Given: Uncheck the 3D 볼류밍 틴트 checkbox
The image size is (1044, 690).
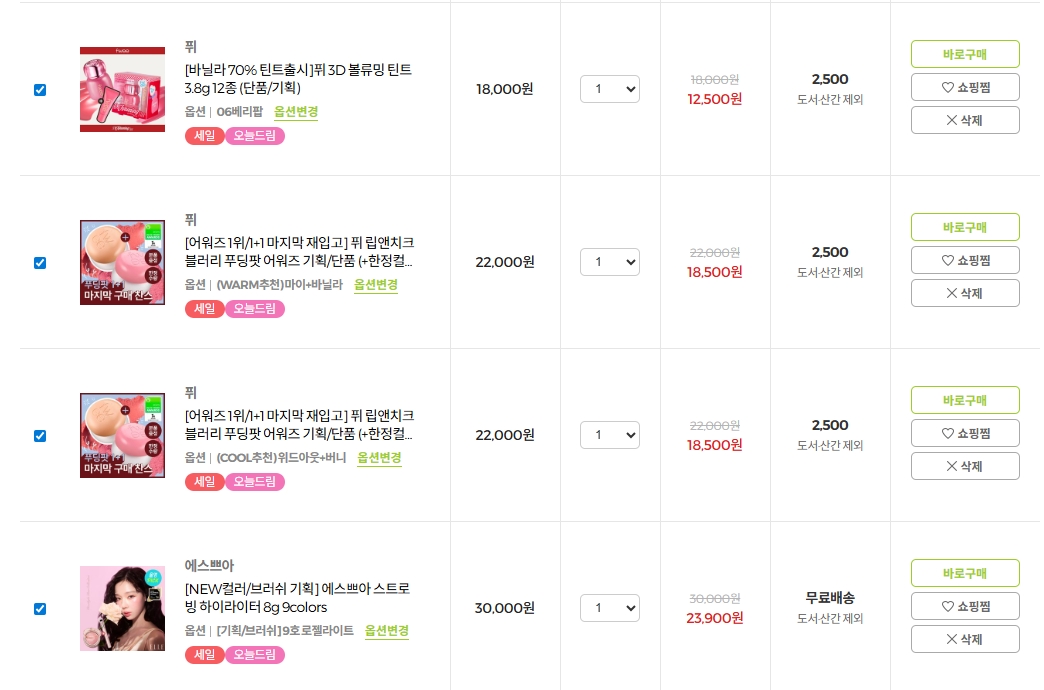Looking at the screenshot, I should pos(40,90).
